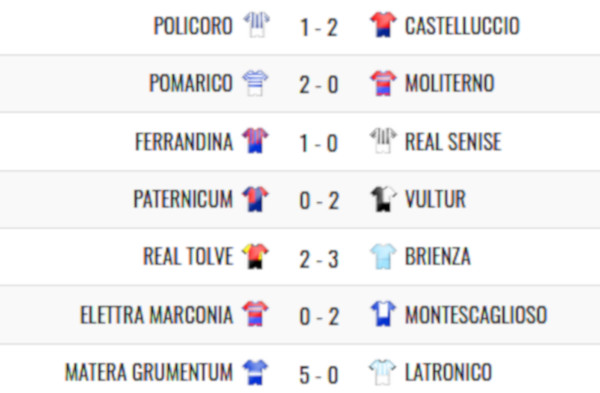Click the Castelluccio team name
Viewport: 600px width, 393px height.
click(x=462, y=26)
